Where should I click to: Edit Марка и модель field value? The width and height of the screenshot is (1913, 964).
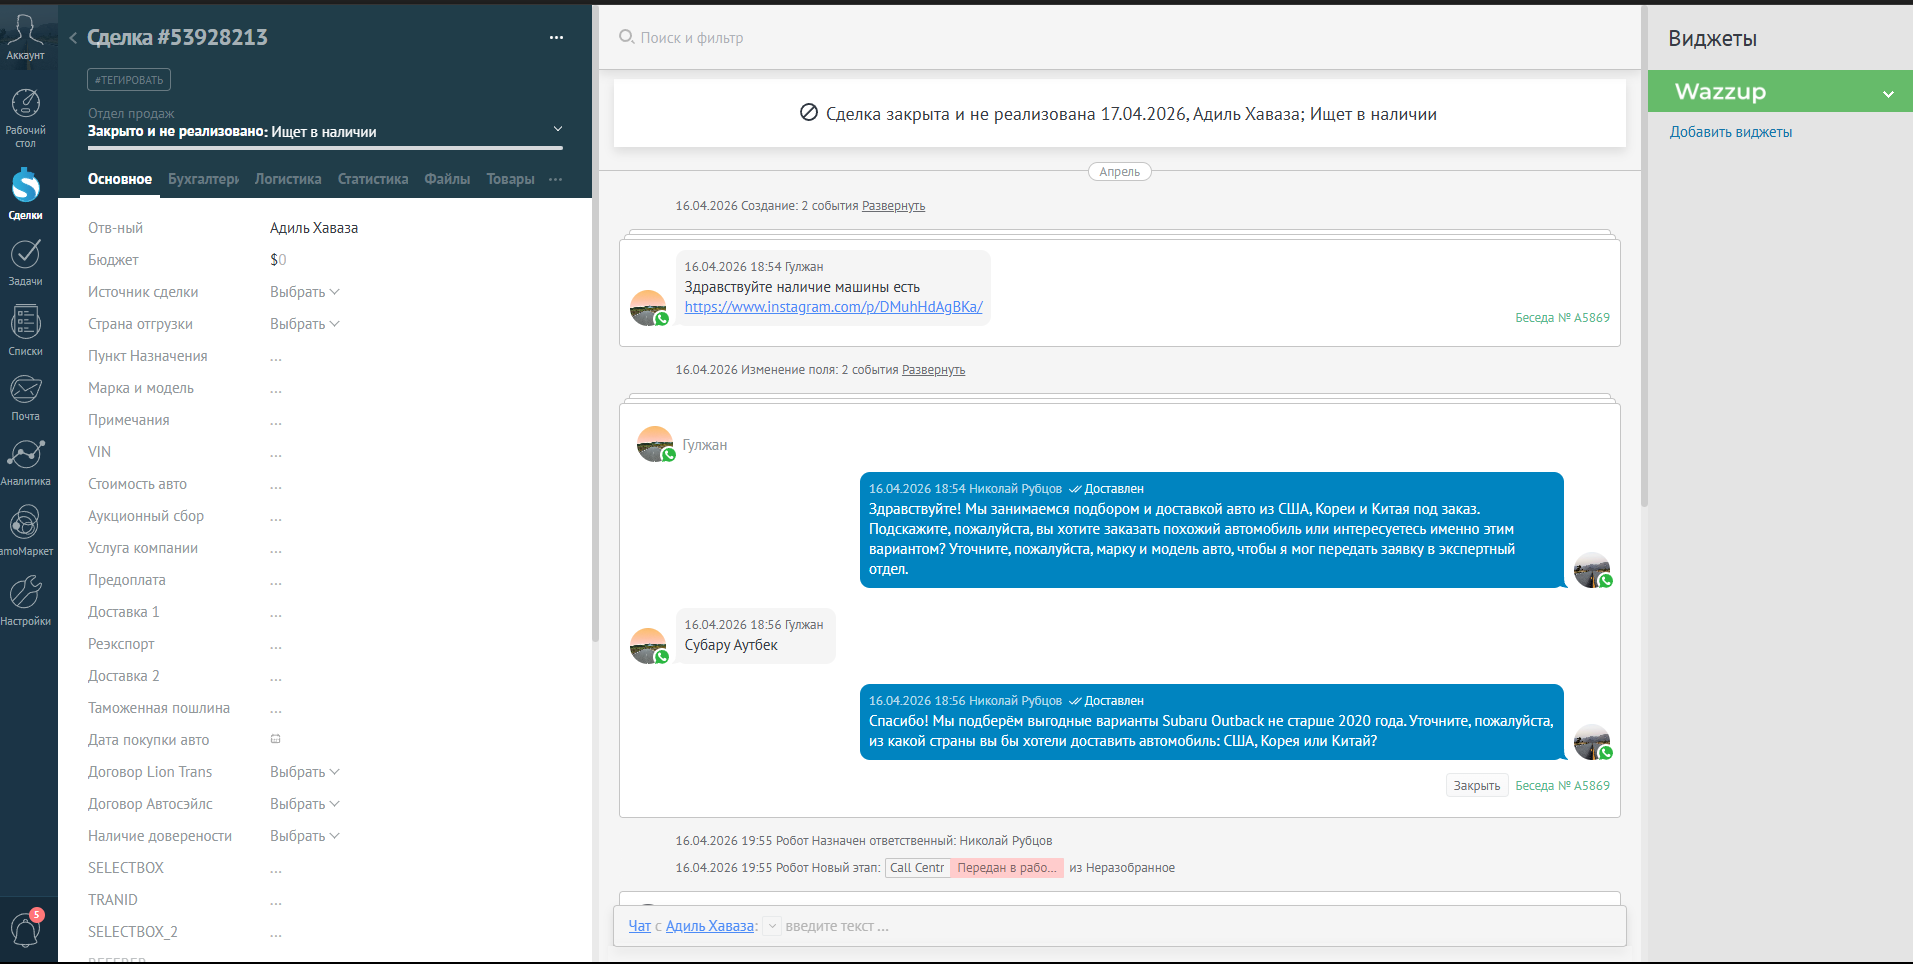click(276, 390)
